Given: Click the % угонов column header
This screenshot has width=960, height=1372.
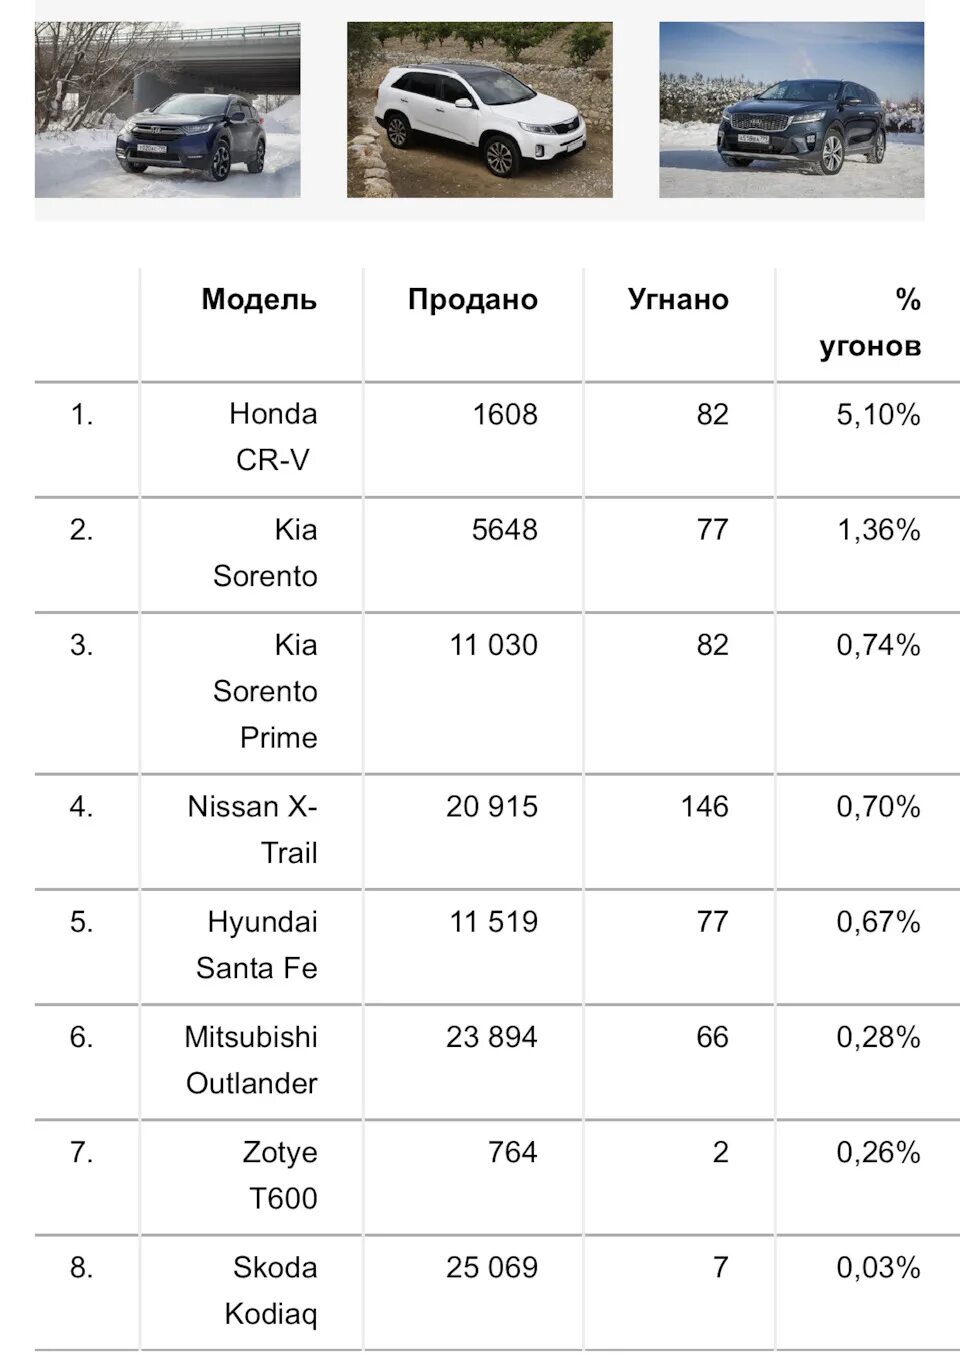Looking at the screenshot, I should coord(870,322).
